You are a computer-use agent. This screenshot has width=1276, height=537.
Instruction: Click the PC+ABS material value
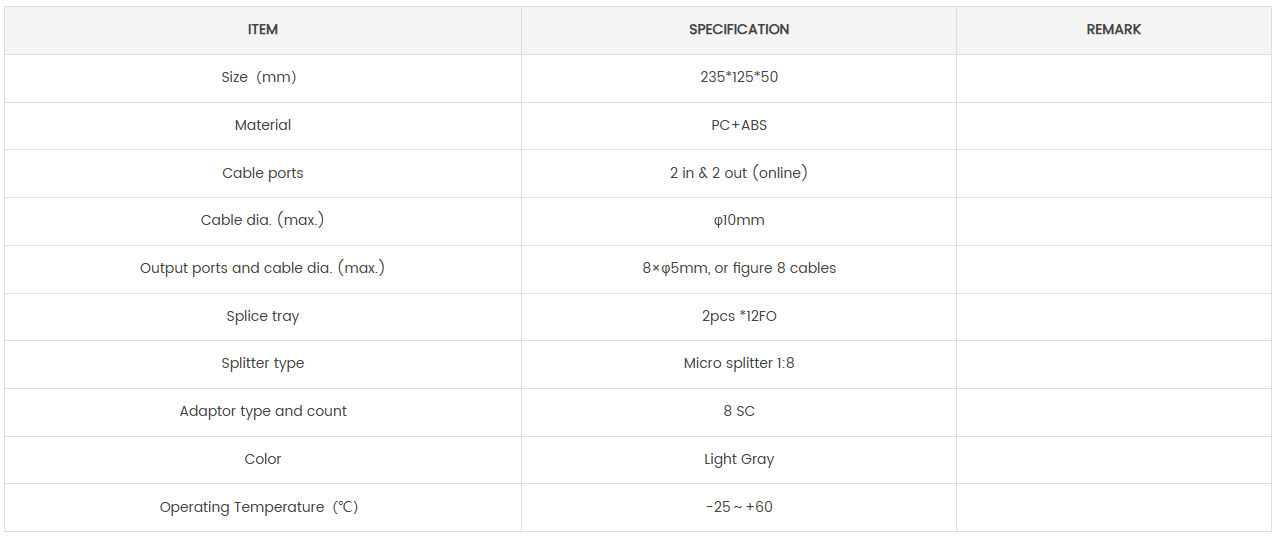pyautogui.click(x=739, y=125)
